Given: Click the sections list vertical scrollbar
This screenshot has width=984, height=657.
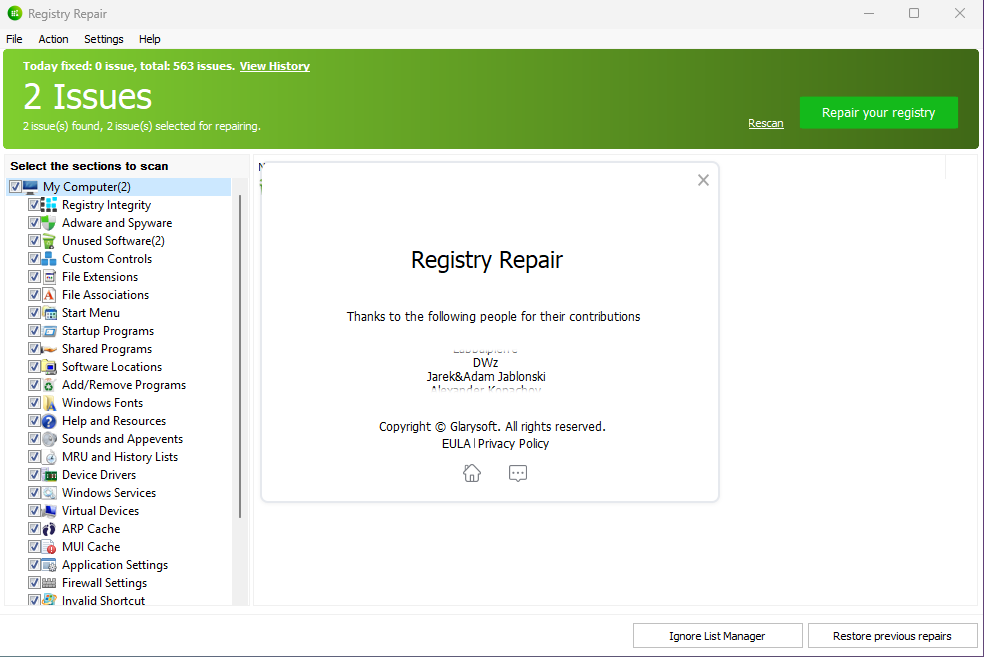Looking at the screenshot, I should (x=240, y=356).
